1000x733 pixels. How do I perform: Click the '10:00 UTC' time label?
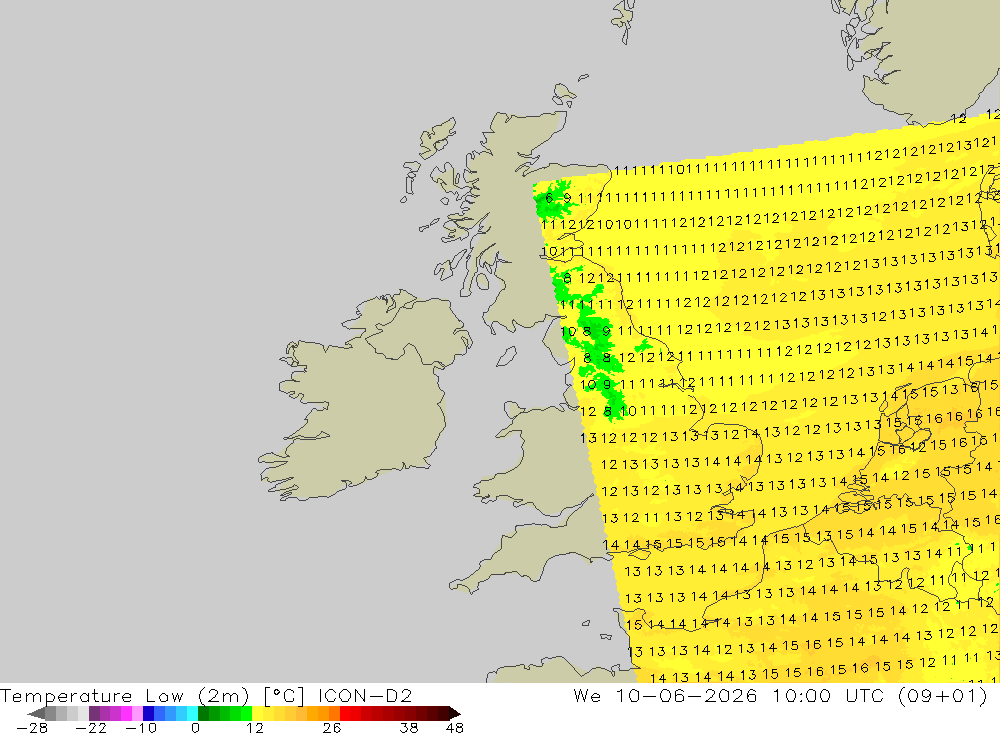click(828, 695)
